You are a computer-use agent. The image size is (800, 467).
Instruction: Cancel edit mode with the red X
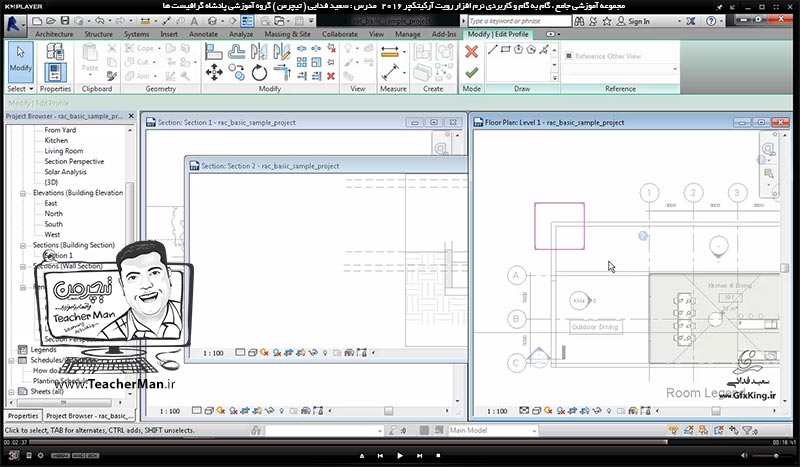[x=471, y=52]
